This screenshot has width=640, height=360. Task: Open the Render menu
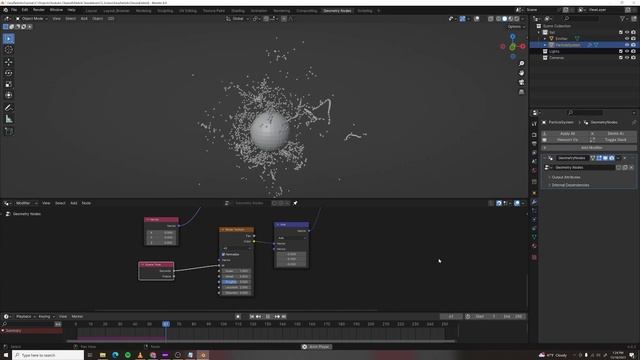(39, 10)
